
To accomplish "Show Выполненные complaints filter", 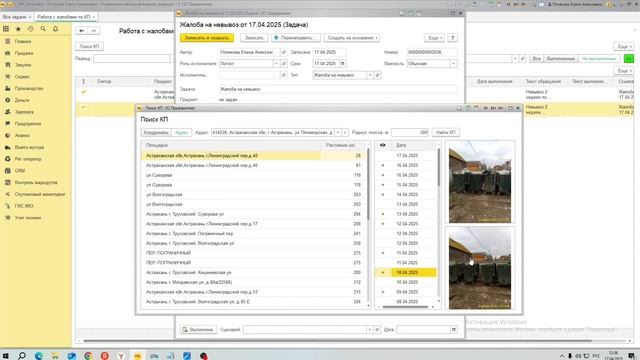I will coord(560,59).
